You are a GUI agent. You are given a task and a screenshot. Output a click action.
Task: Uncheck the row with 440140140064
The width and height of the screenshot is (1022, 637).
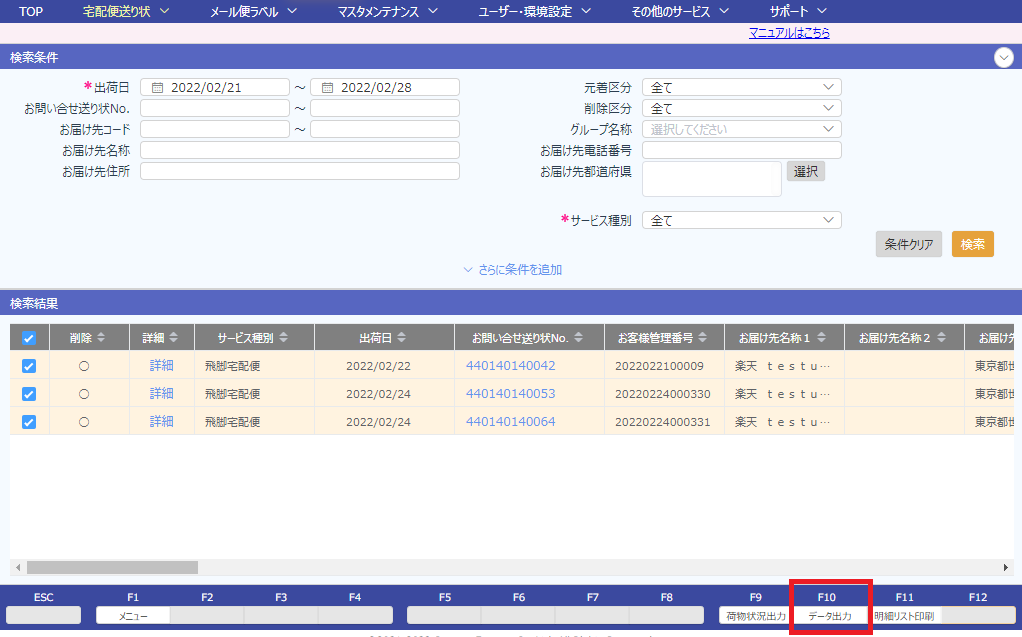tap(29, 422)
